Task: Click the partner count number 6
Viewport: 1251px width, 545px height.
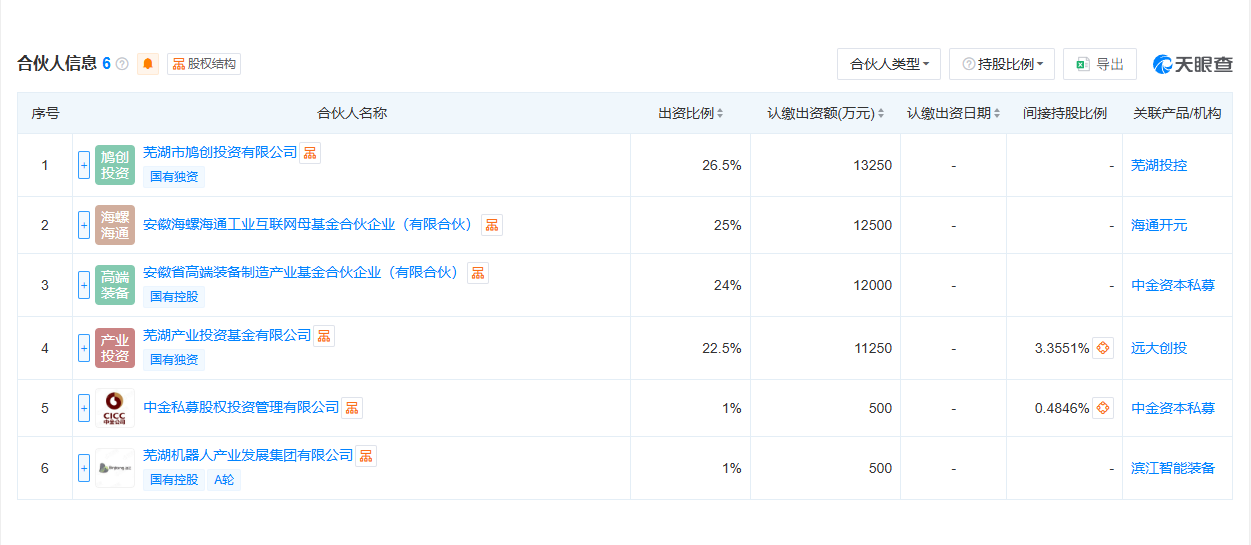Action: click(x=106, y=64)
